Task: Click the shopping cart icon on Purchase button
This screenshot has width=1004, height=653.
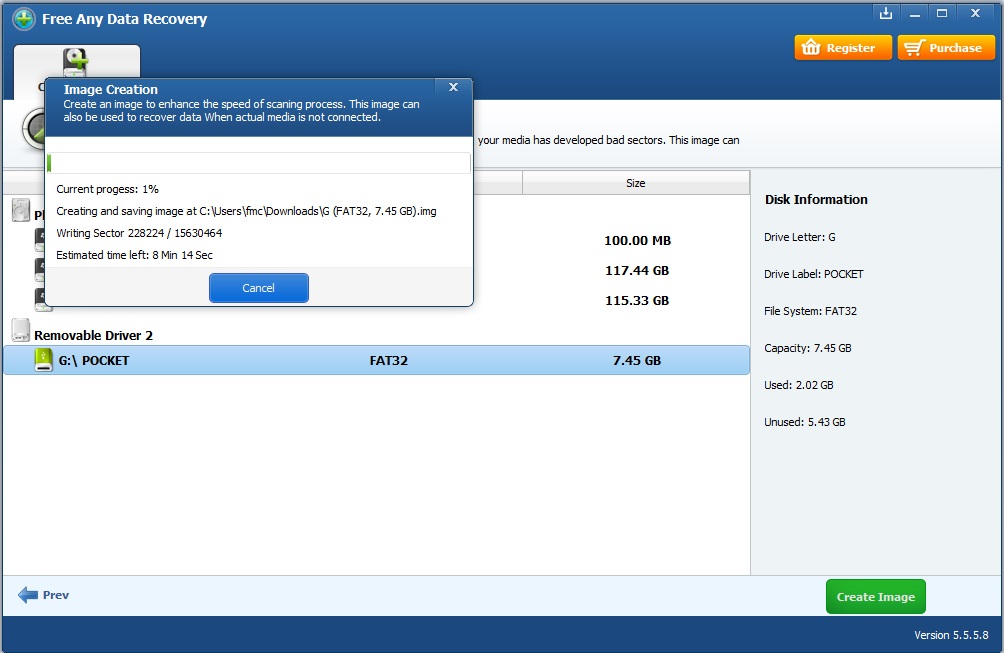Action: [915, 47]
